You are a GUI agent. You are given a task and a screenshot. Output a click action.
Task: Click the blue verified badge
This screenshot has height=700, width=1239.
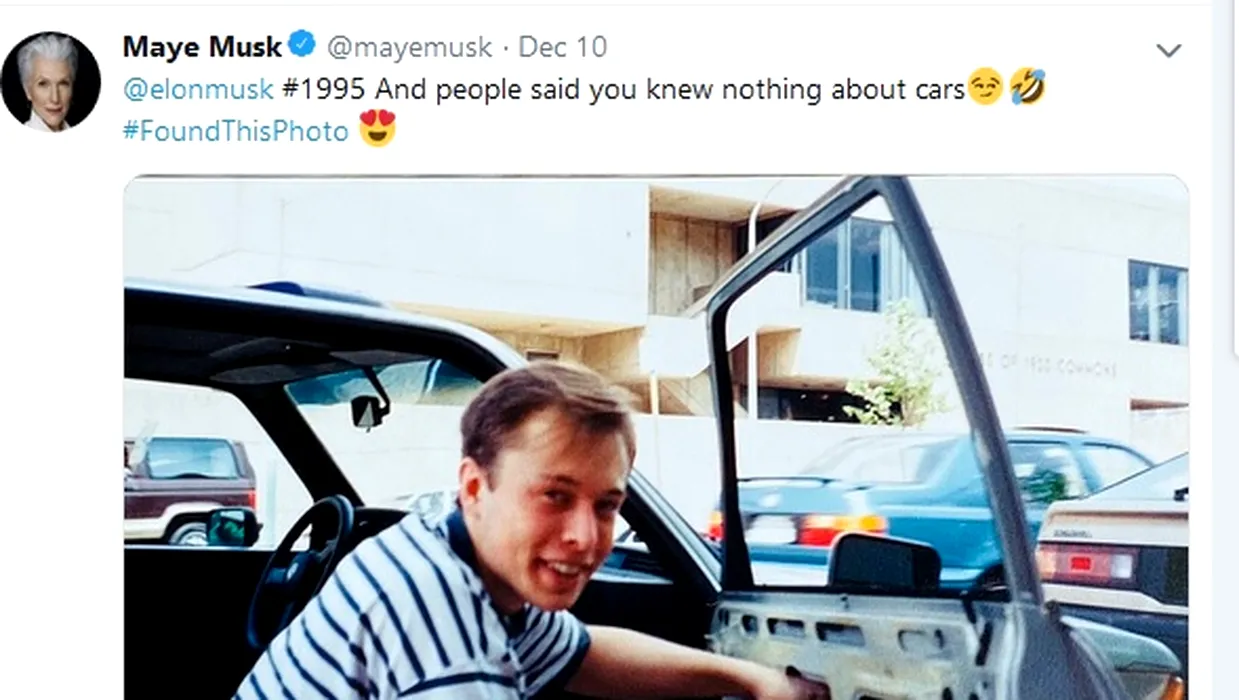(303, 46)
